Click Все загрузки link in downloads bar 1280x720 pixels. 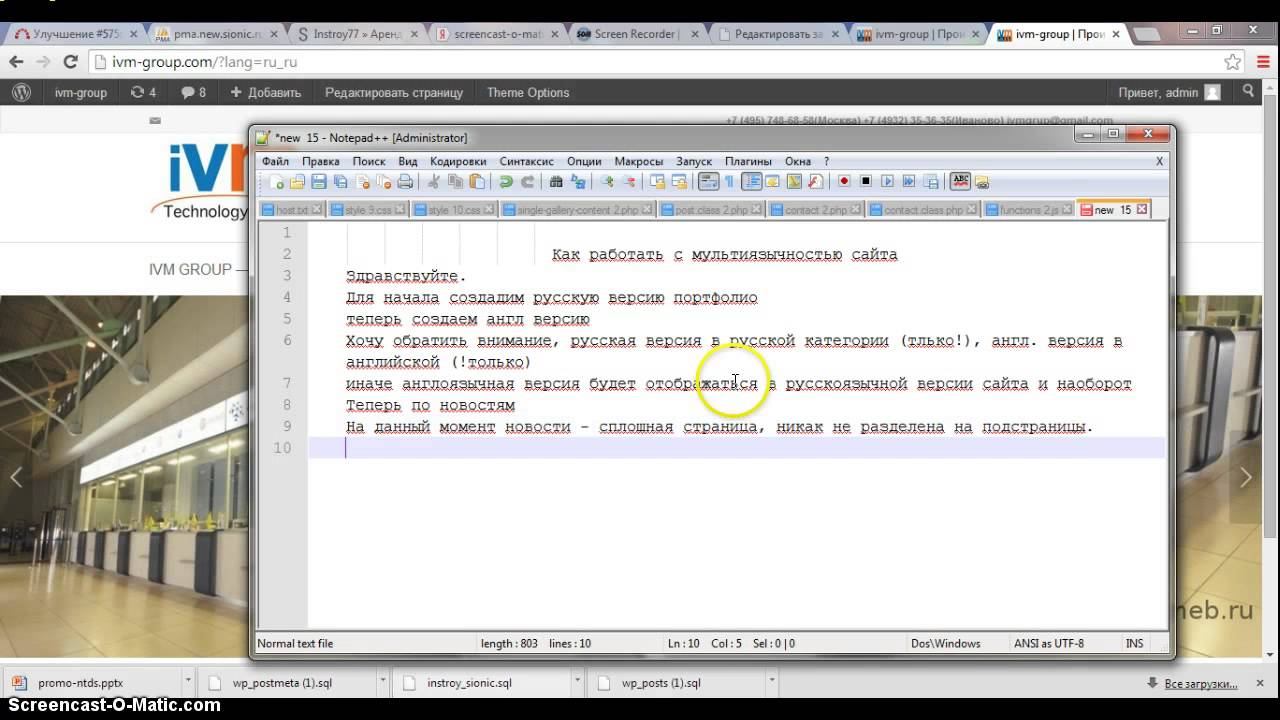[x=1200, y=684]
